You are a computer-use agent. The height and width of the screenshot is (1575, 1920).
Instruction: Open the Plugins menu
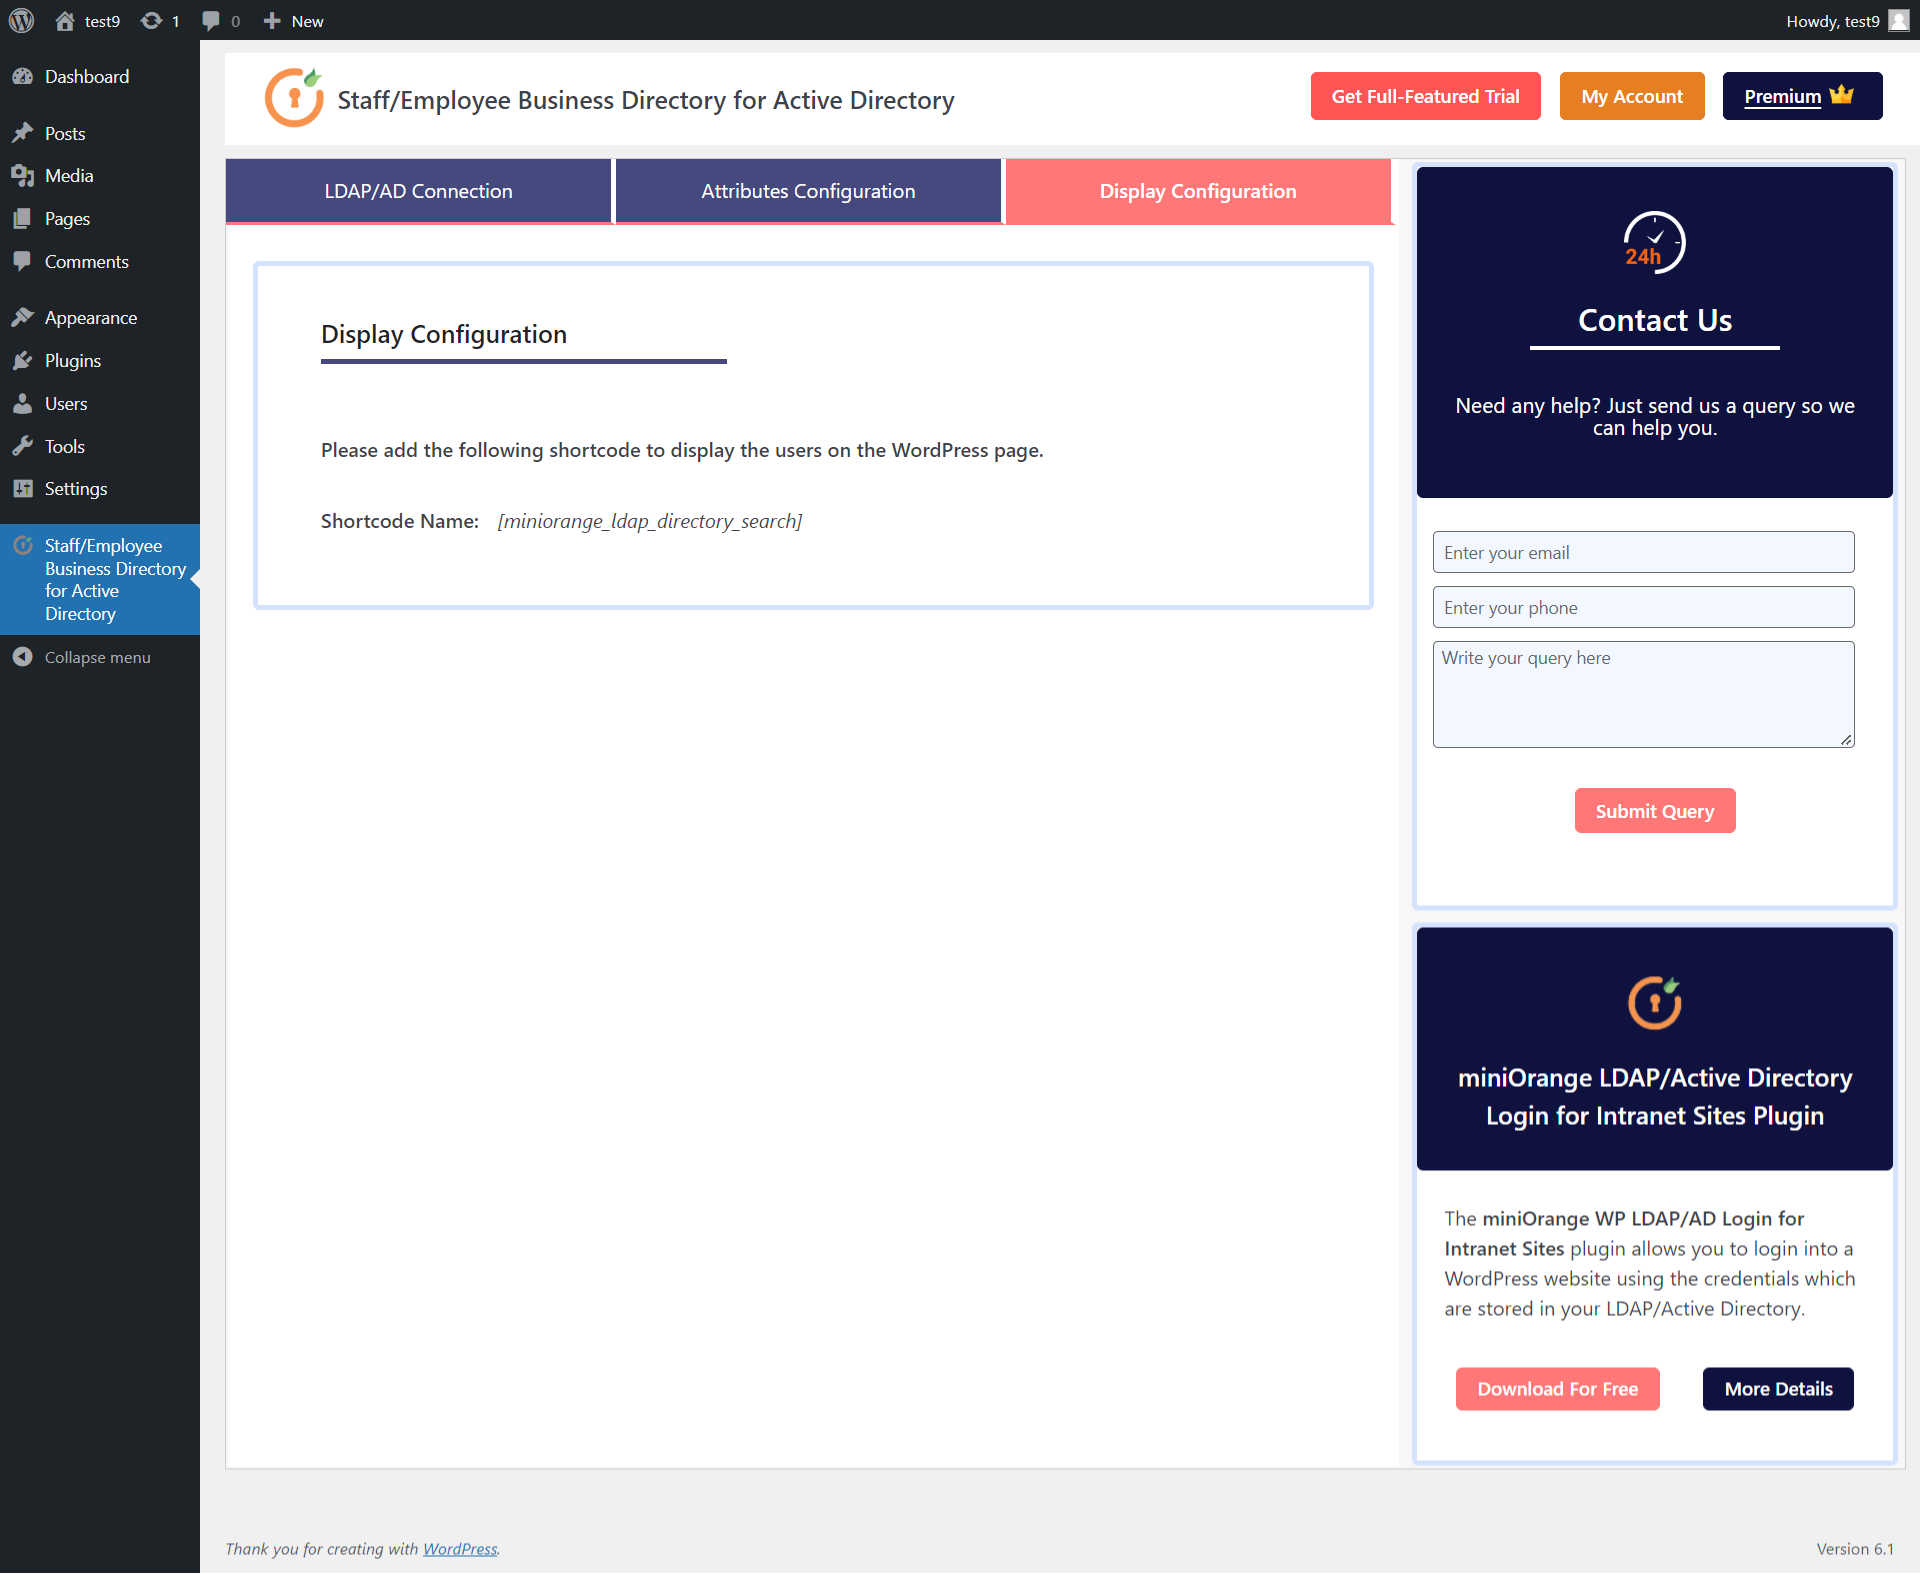100,361
